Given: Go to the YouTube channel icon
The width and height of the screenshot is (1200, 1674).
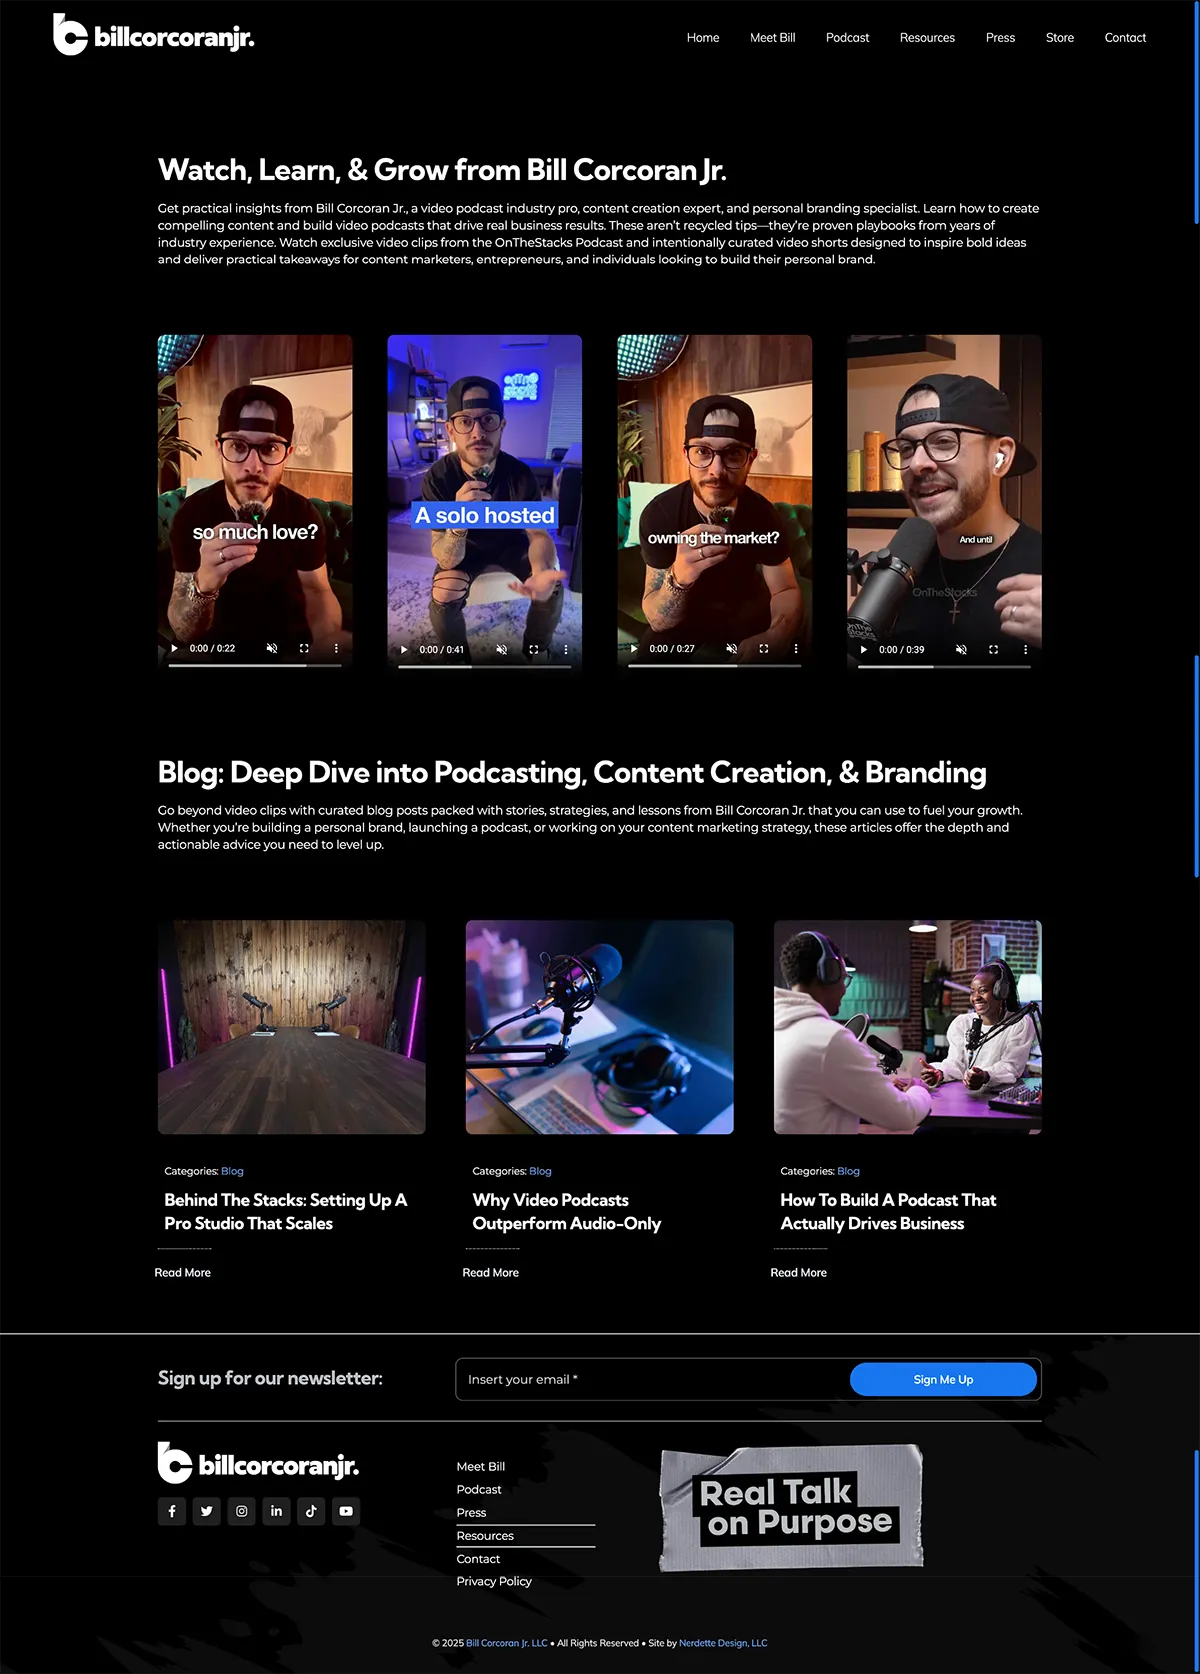Looking at the screenshot, I should pyautogui.click(x=346, y=1511).
